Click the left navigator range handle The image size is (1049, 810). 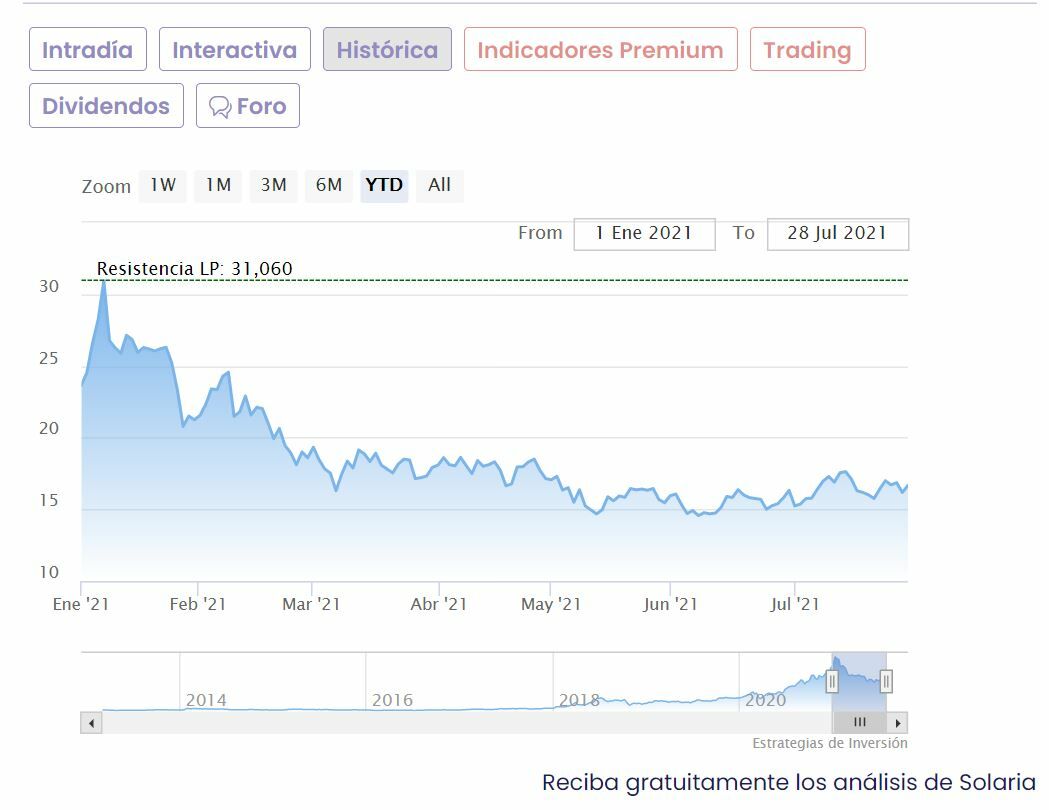tap(832, 681)
